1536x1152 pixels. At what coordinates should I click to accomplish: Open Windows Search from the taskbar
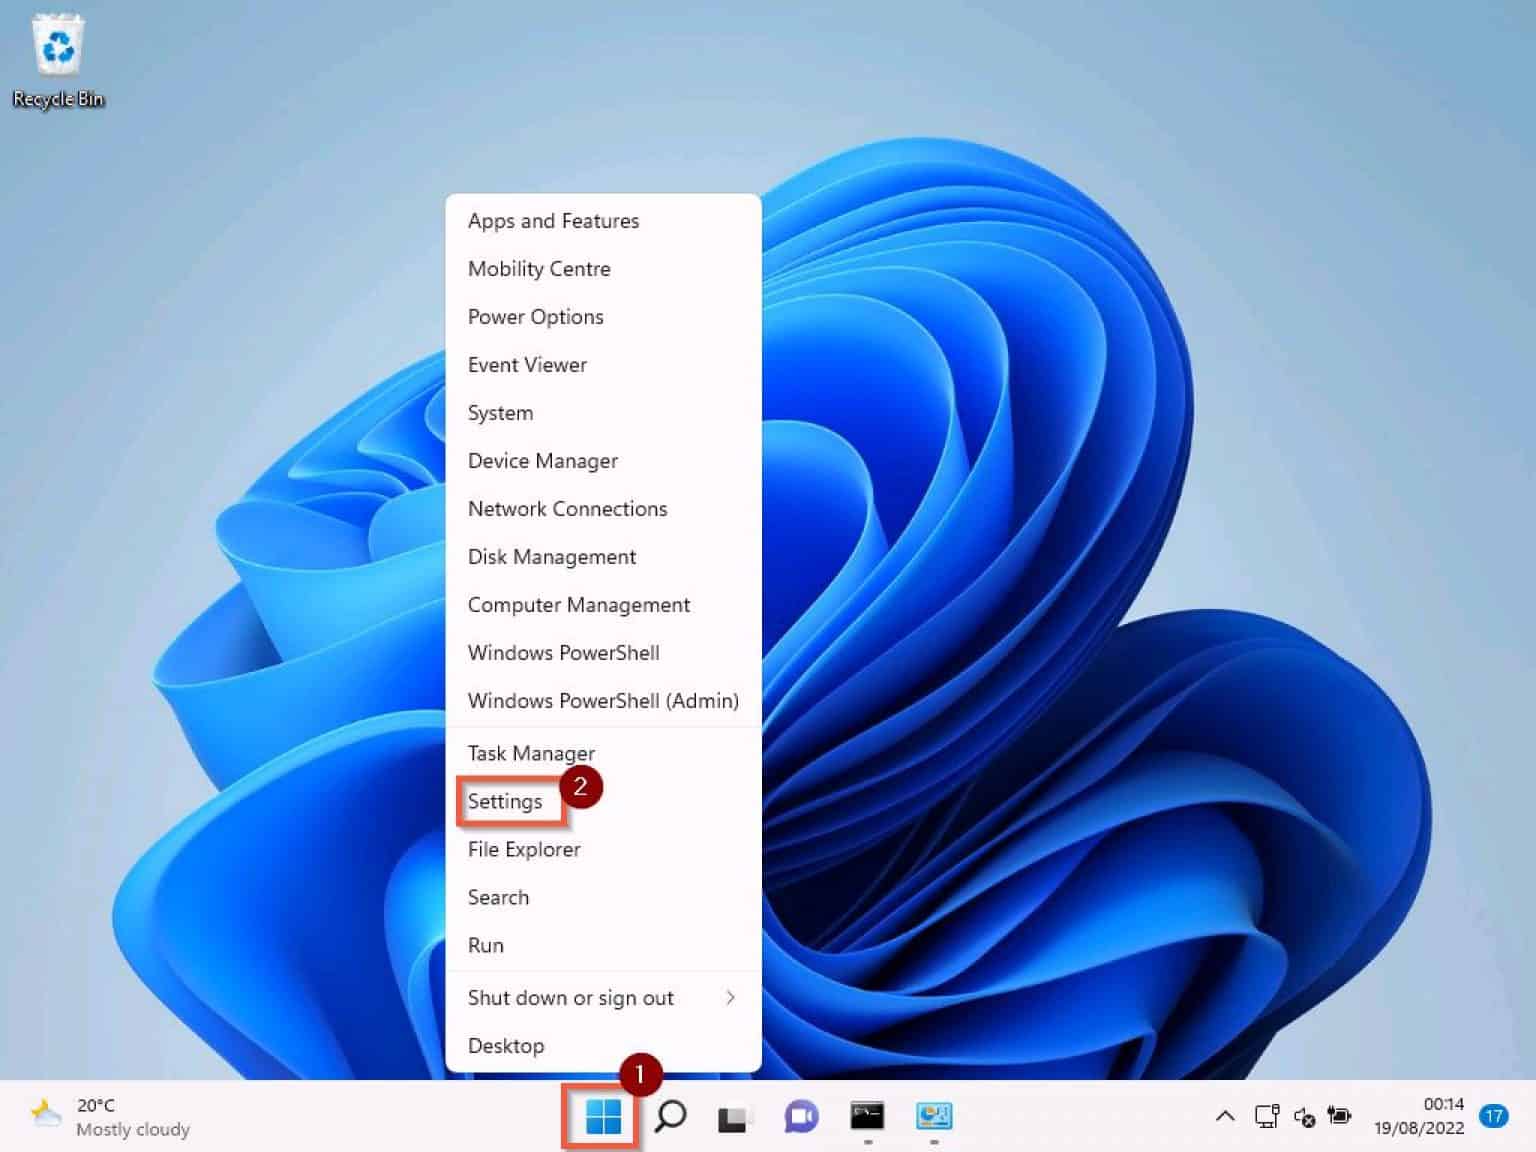click(670, 1117)
